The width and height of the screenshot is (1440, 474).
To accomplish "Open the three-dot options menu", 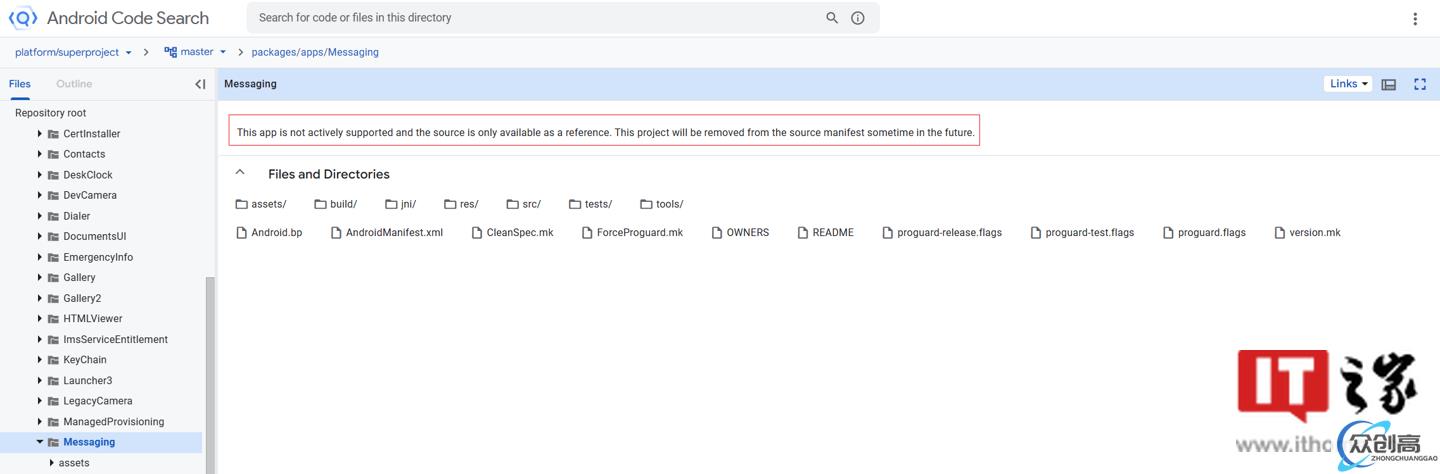I will [1415, 18].
